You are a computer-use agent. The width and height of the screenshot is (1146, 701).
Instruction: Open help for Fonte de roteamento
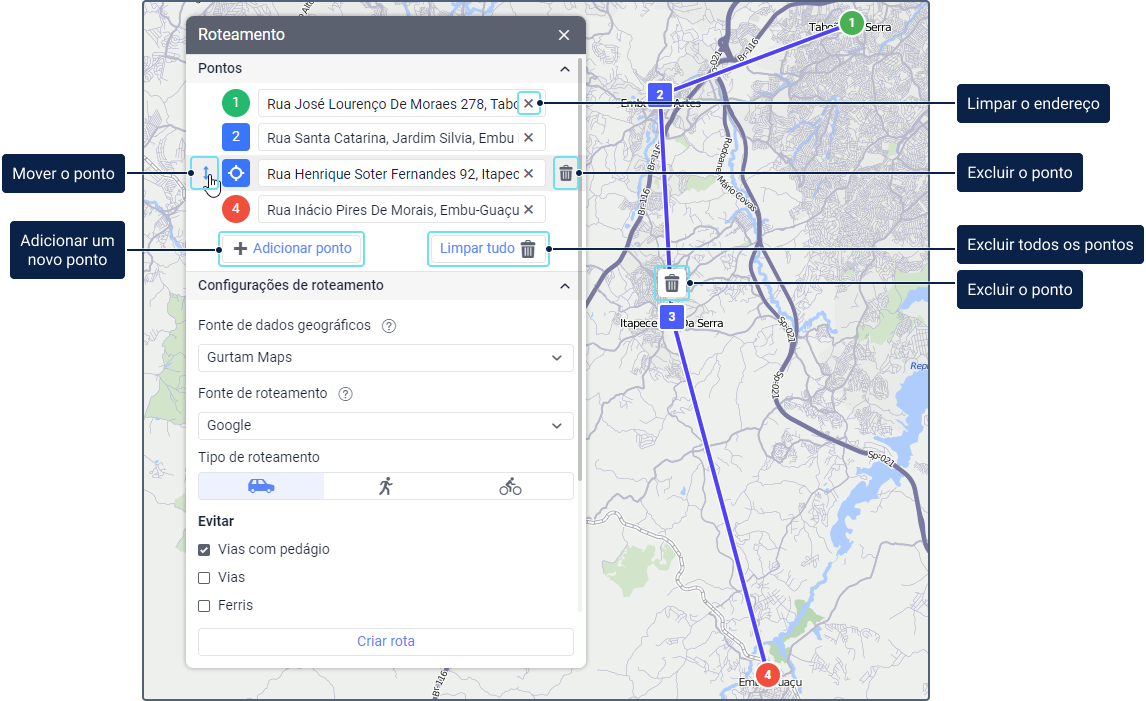(x=345, y=394)
